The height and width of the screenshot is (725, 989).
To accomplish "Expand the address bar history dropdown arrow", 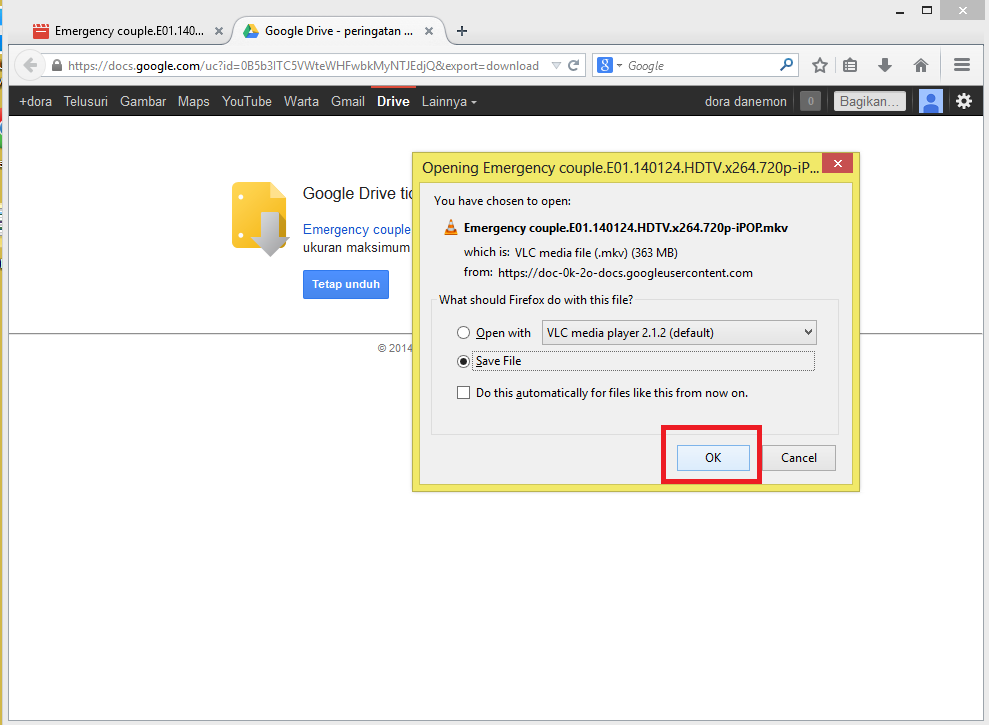I will pos(556,66).
